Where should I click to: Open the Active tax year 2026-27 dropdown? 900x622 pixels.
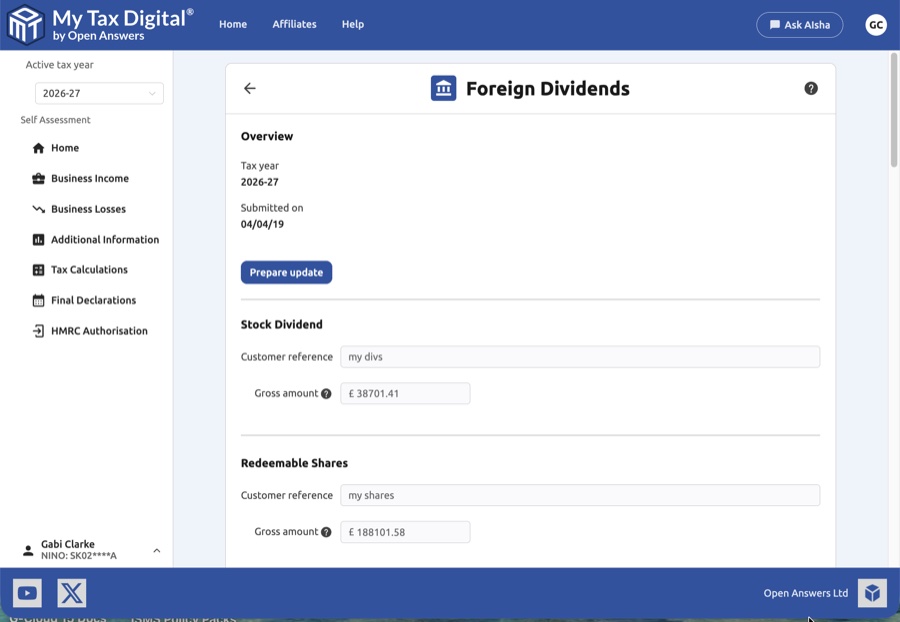[x=98, y=93]
